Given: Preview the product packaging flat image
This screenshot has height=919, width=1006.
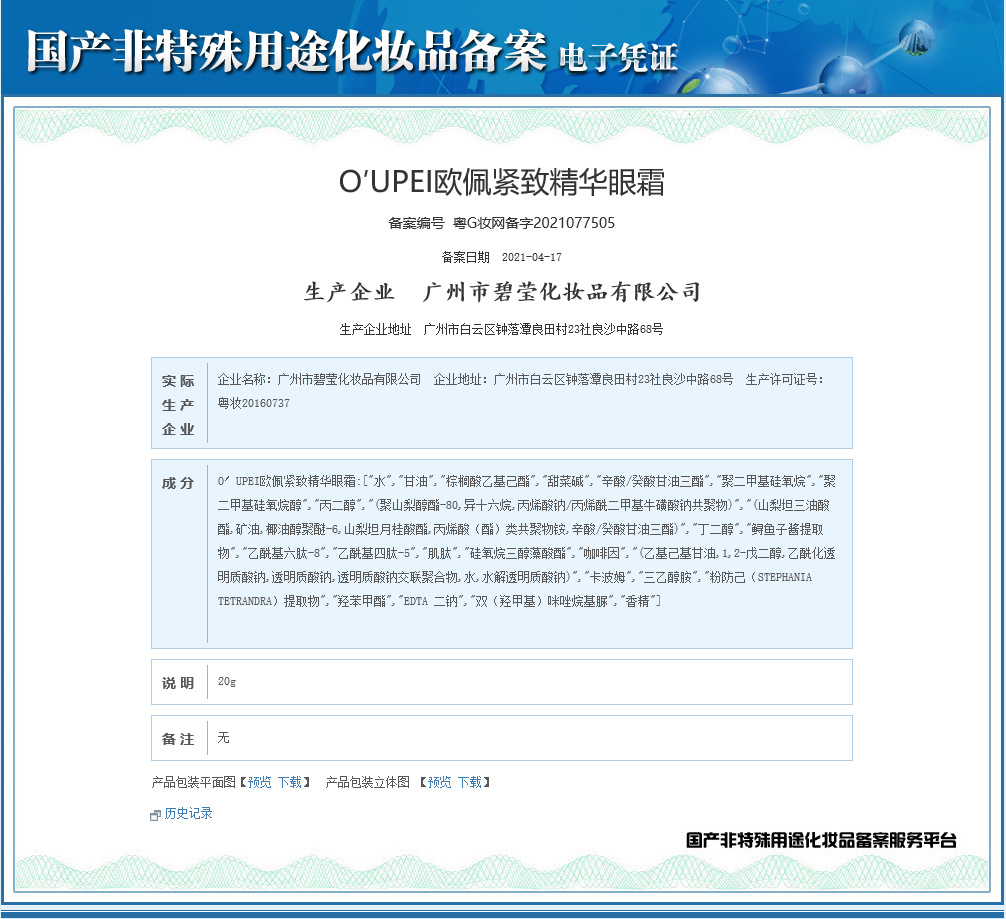Looking at the screenshot, I should 260,782.
